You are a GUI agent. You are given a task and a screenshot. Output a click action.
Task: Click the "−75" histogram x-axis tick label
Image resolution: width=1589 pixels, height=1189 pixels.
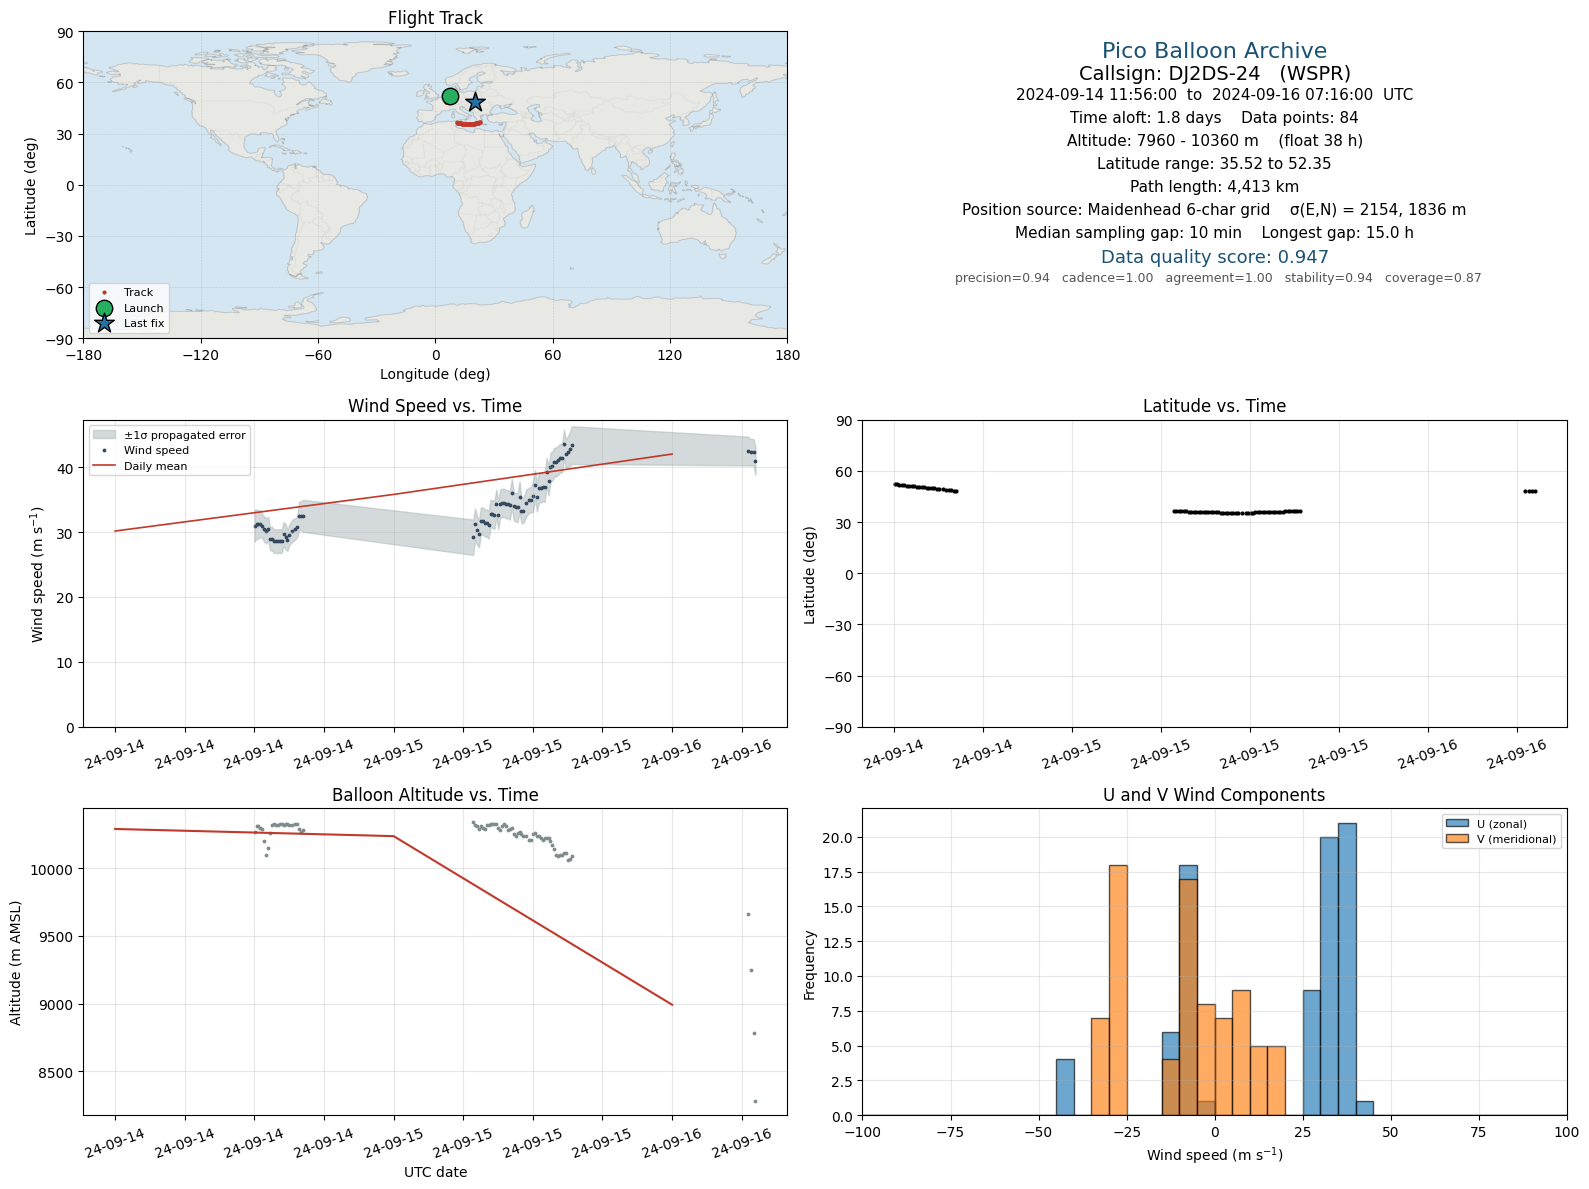950,1132
